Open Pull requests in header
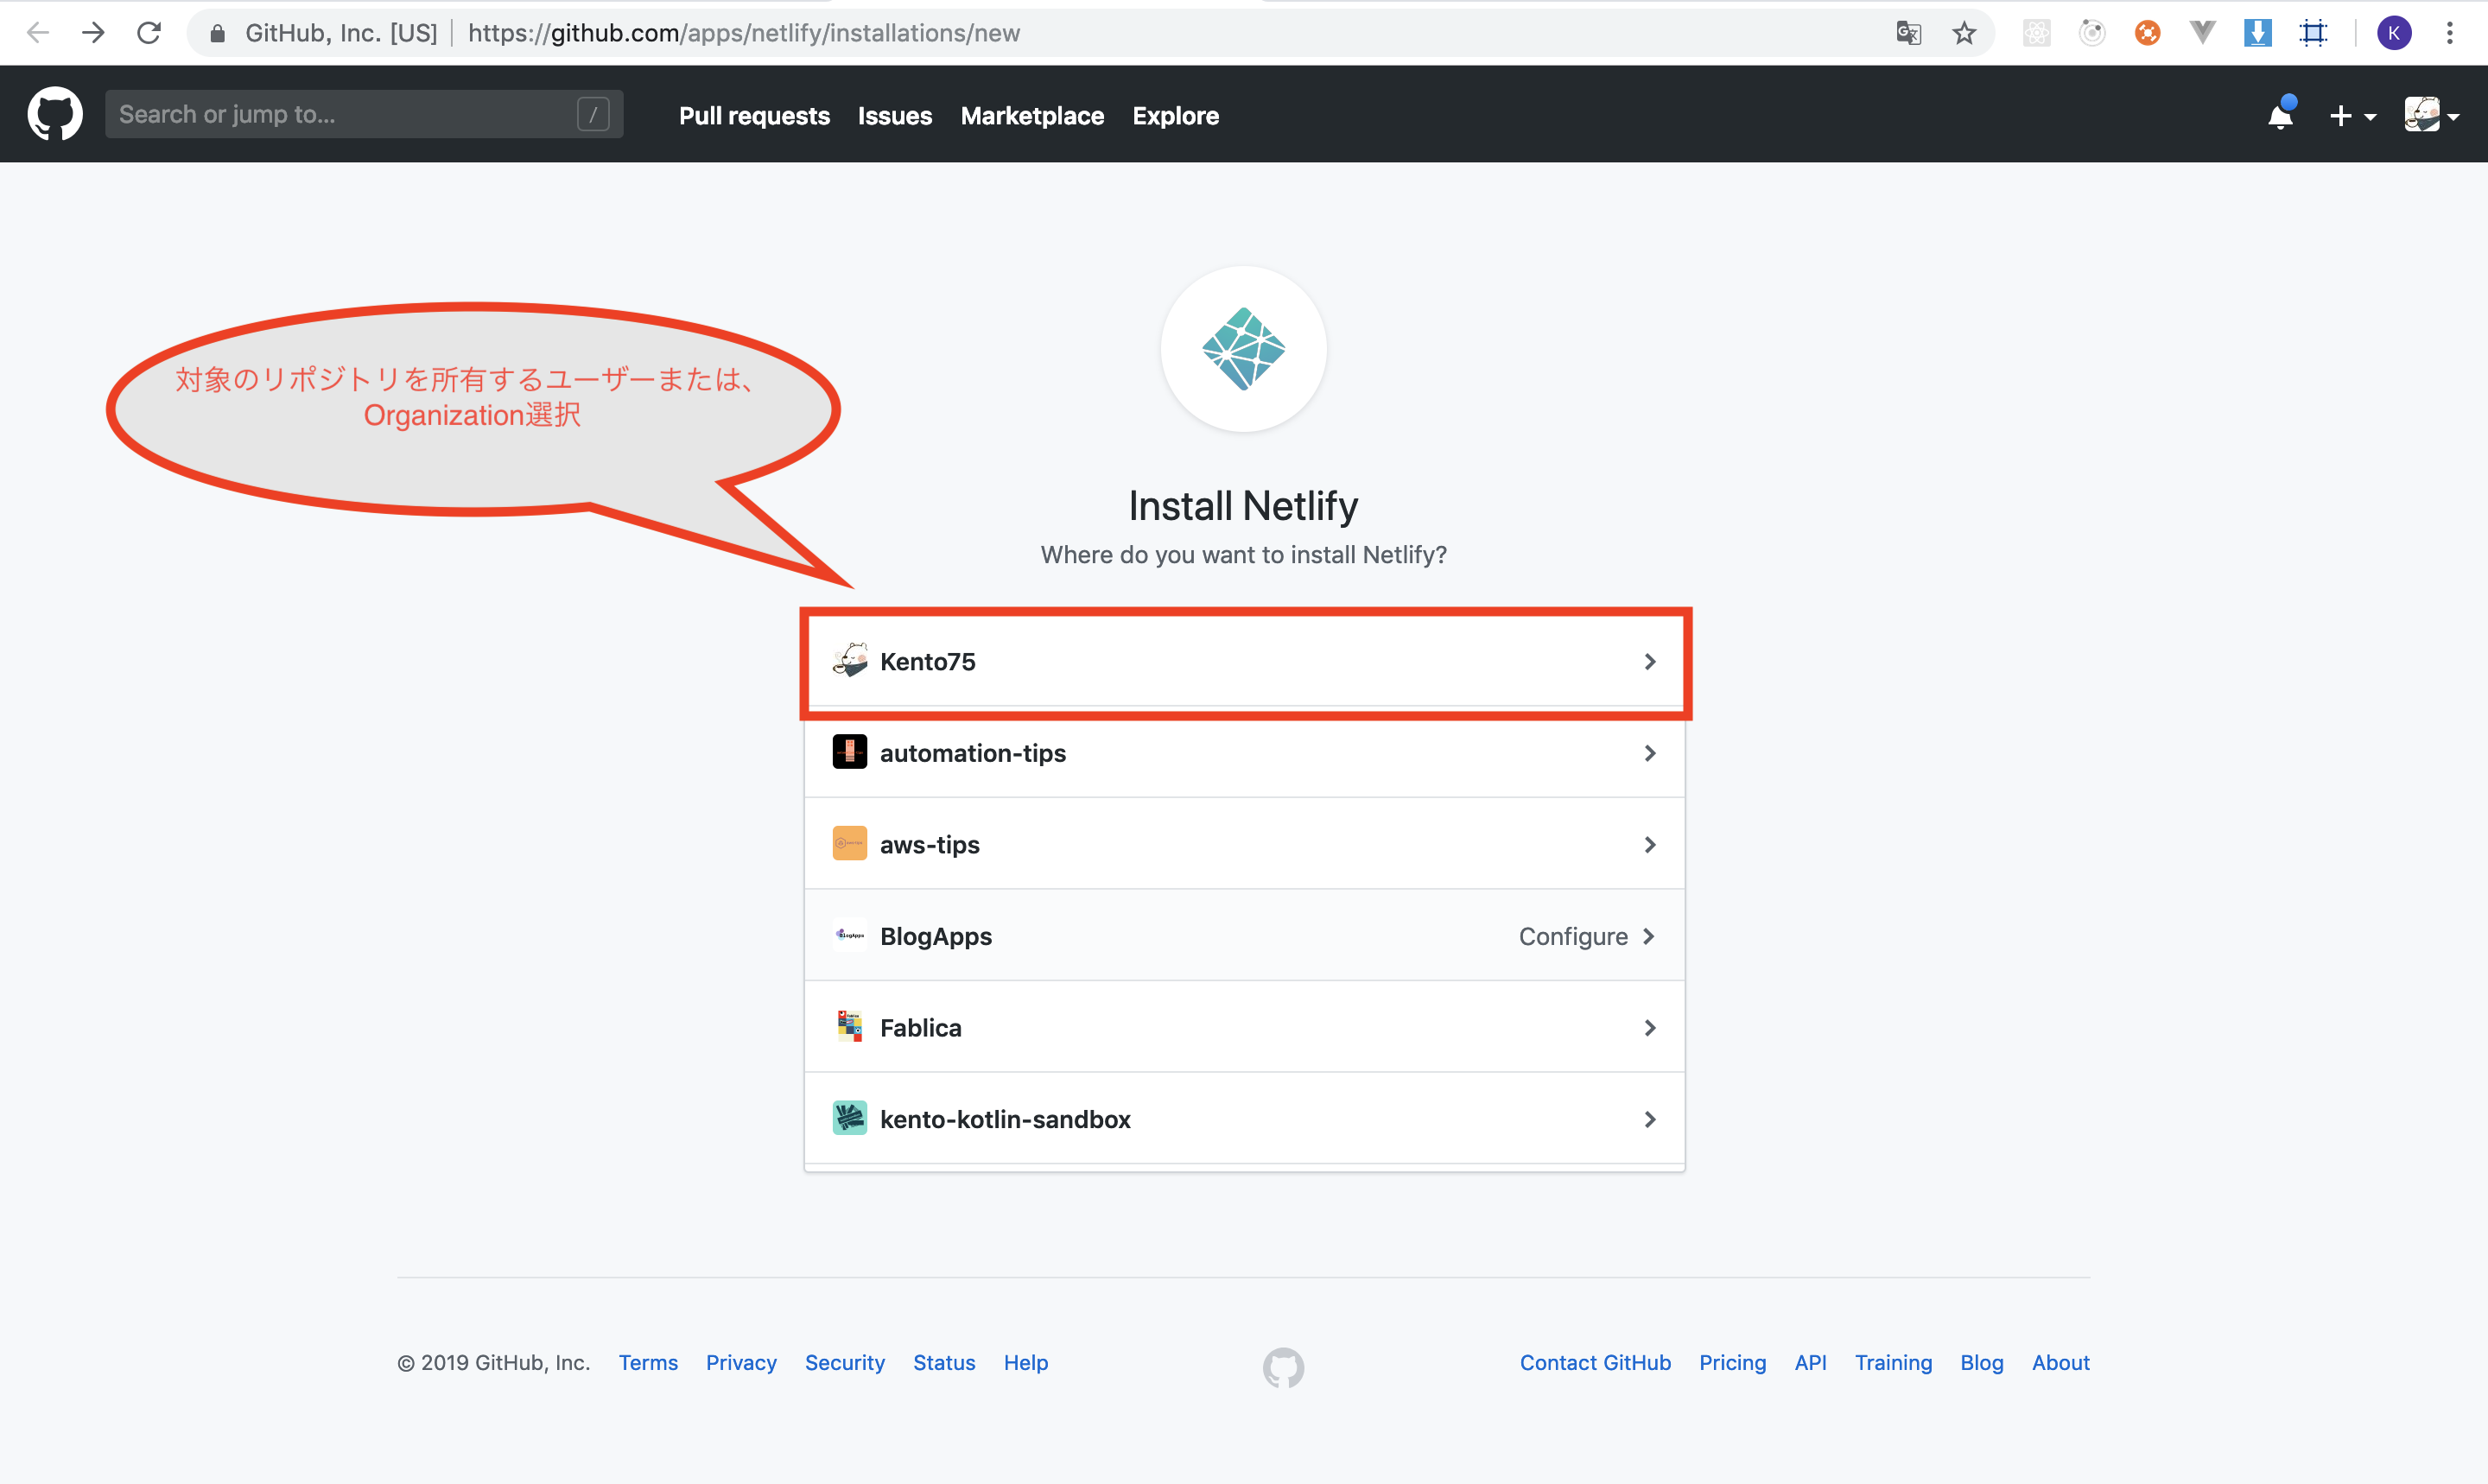The image size is (2488, 1484). point(754,116)
